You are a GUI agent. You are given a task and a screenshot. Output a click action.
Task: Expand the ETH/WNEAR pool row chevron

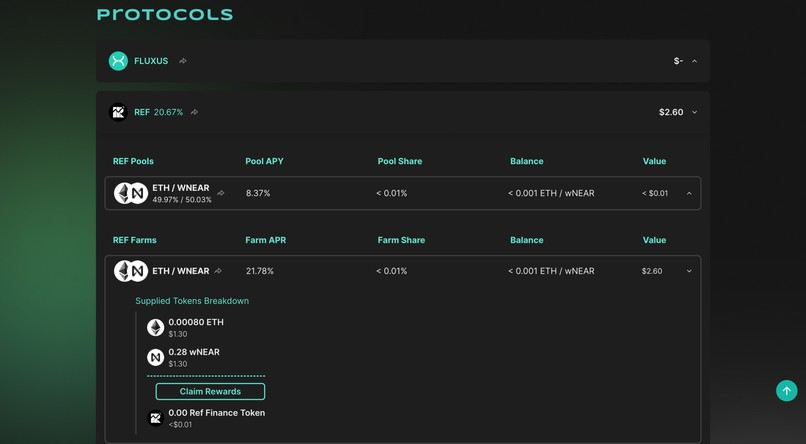(689, 193)
